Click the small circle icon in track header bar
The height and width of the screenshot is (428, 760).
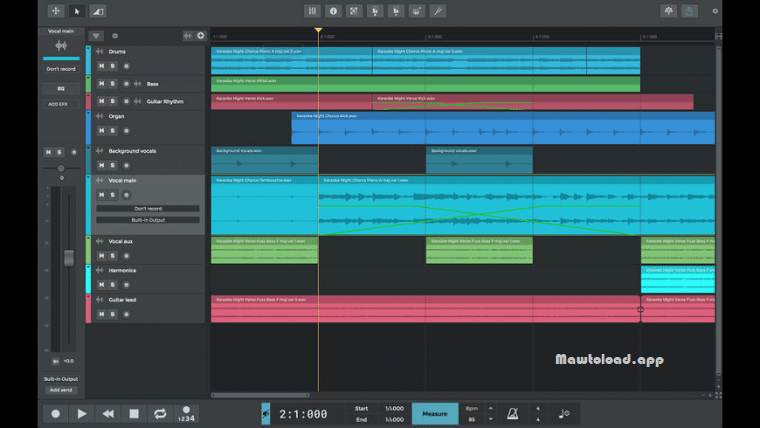coord(115,35)
